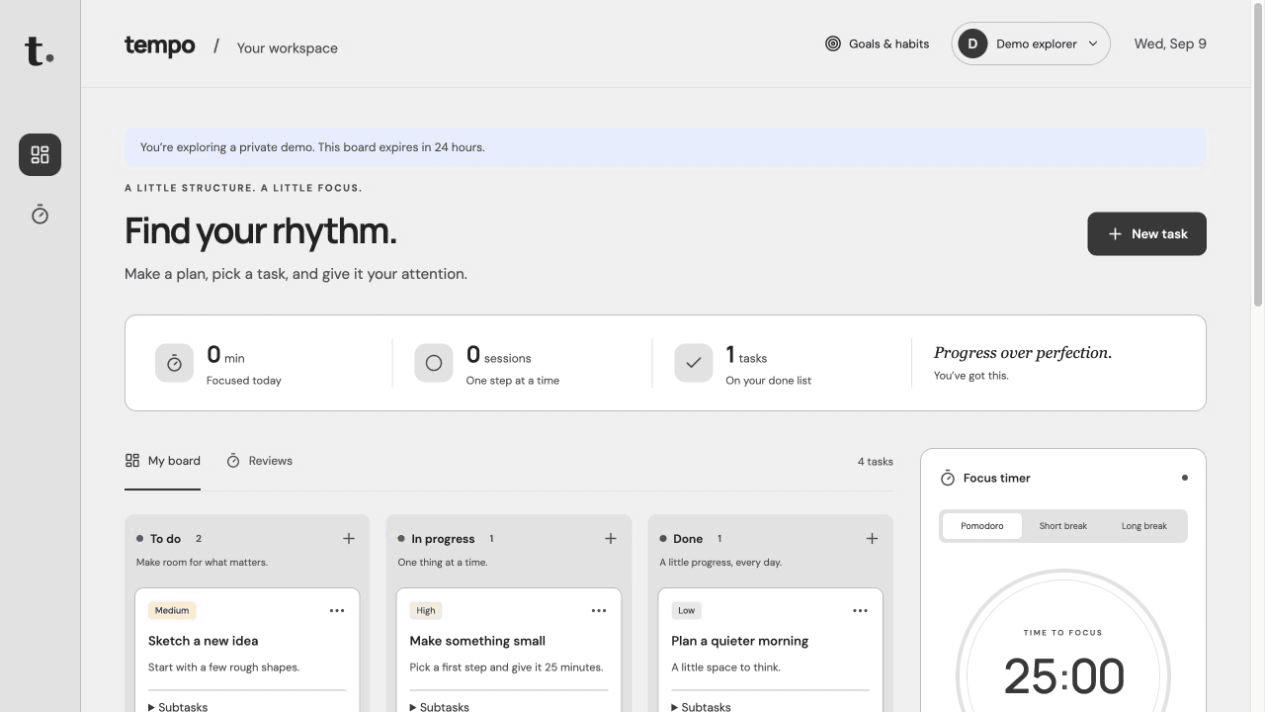The height and width of the screenshot is (712, 1265).
Task: Add a task to the To do column
Action: click(x=349, y=539)
